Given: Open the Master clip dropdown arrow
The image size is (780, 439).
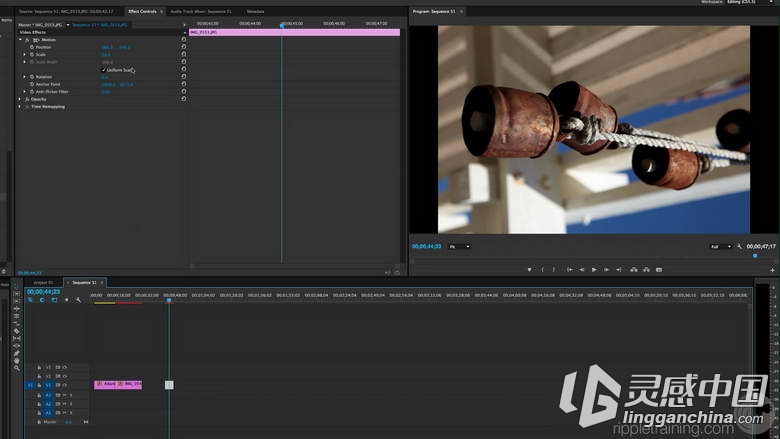Looking at the screenshot, I should 68,25.
